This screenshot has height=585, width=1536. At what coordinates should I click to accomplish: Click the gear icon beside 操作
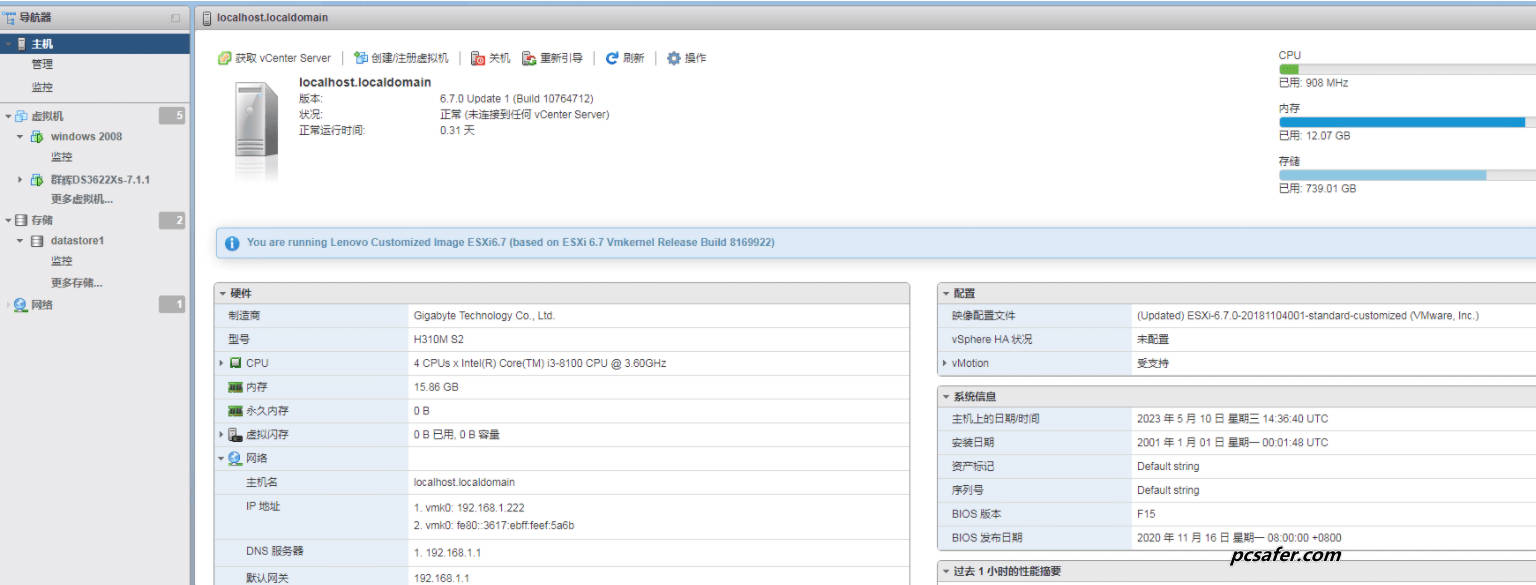click(674, 58)
